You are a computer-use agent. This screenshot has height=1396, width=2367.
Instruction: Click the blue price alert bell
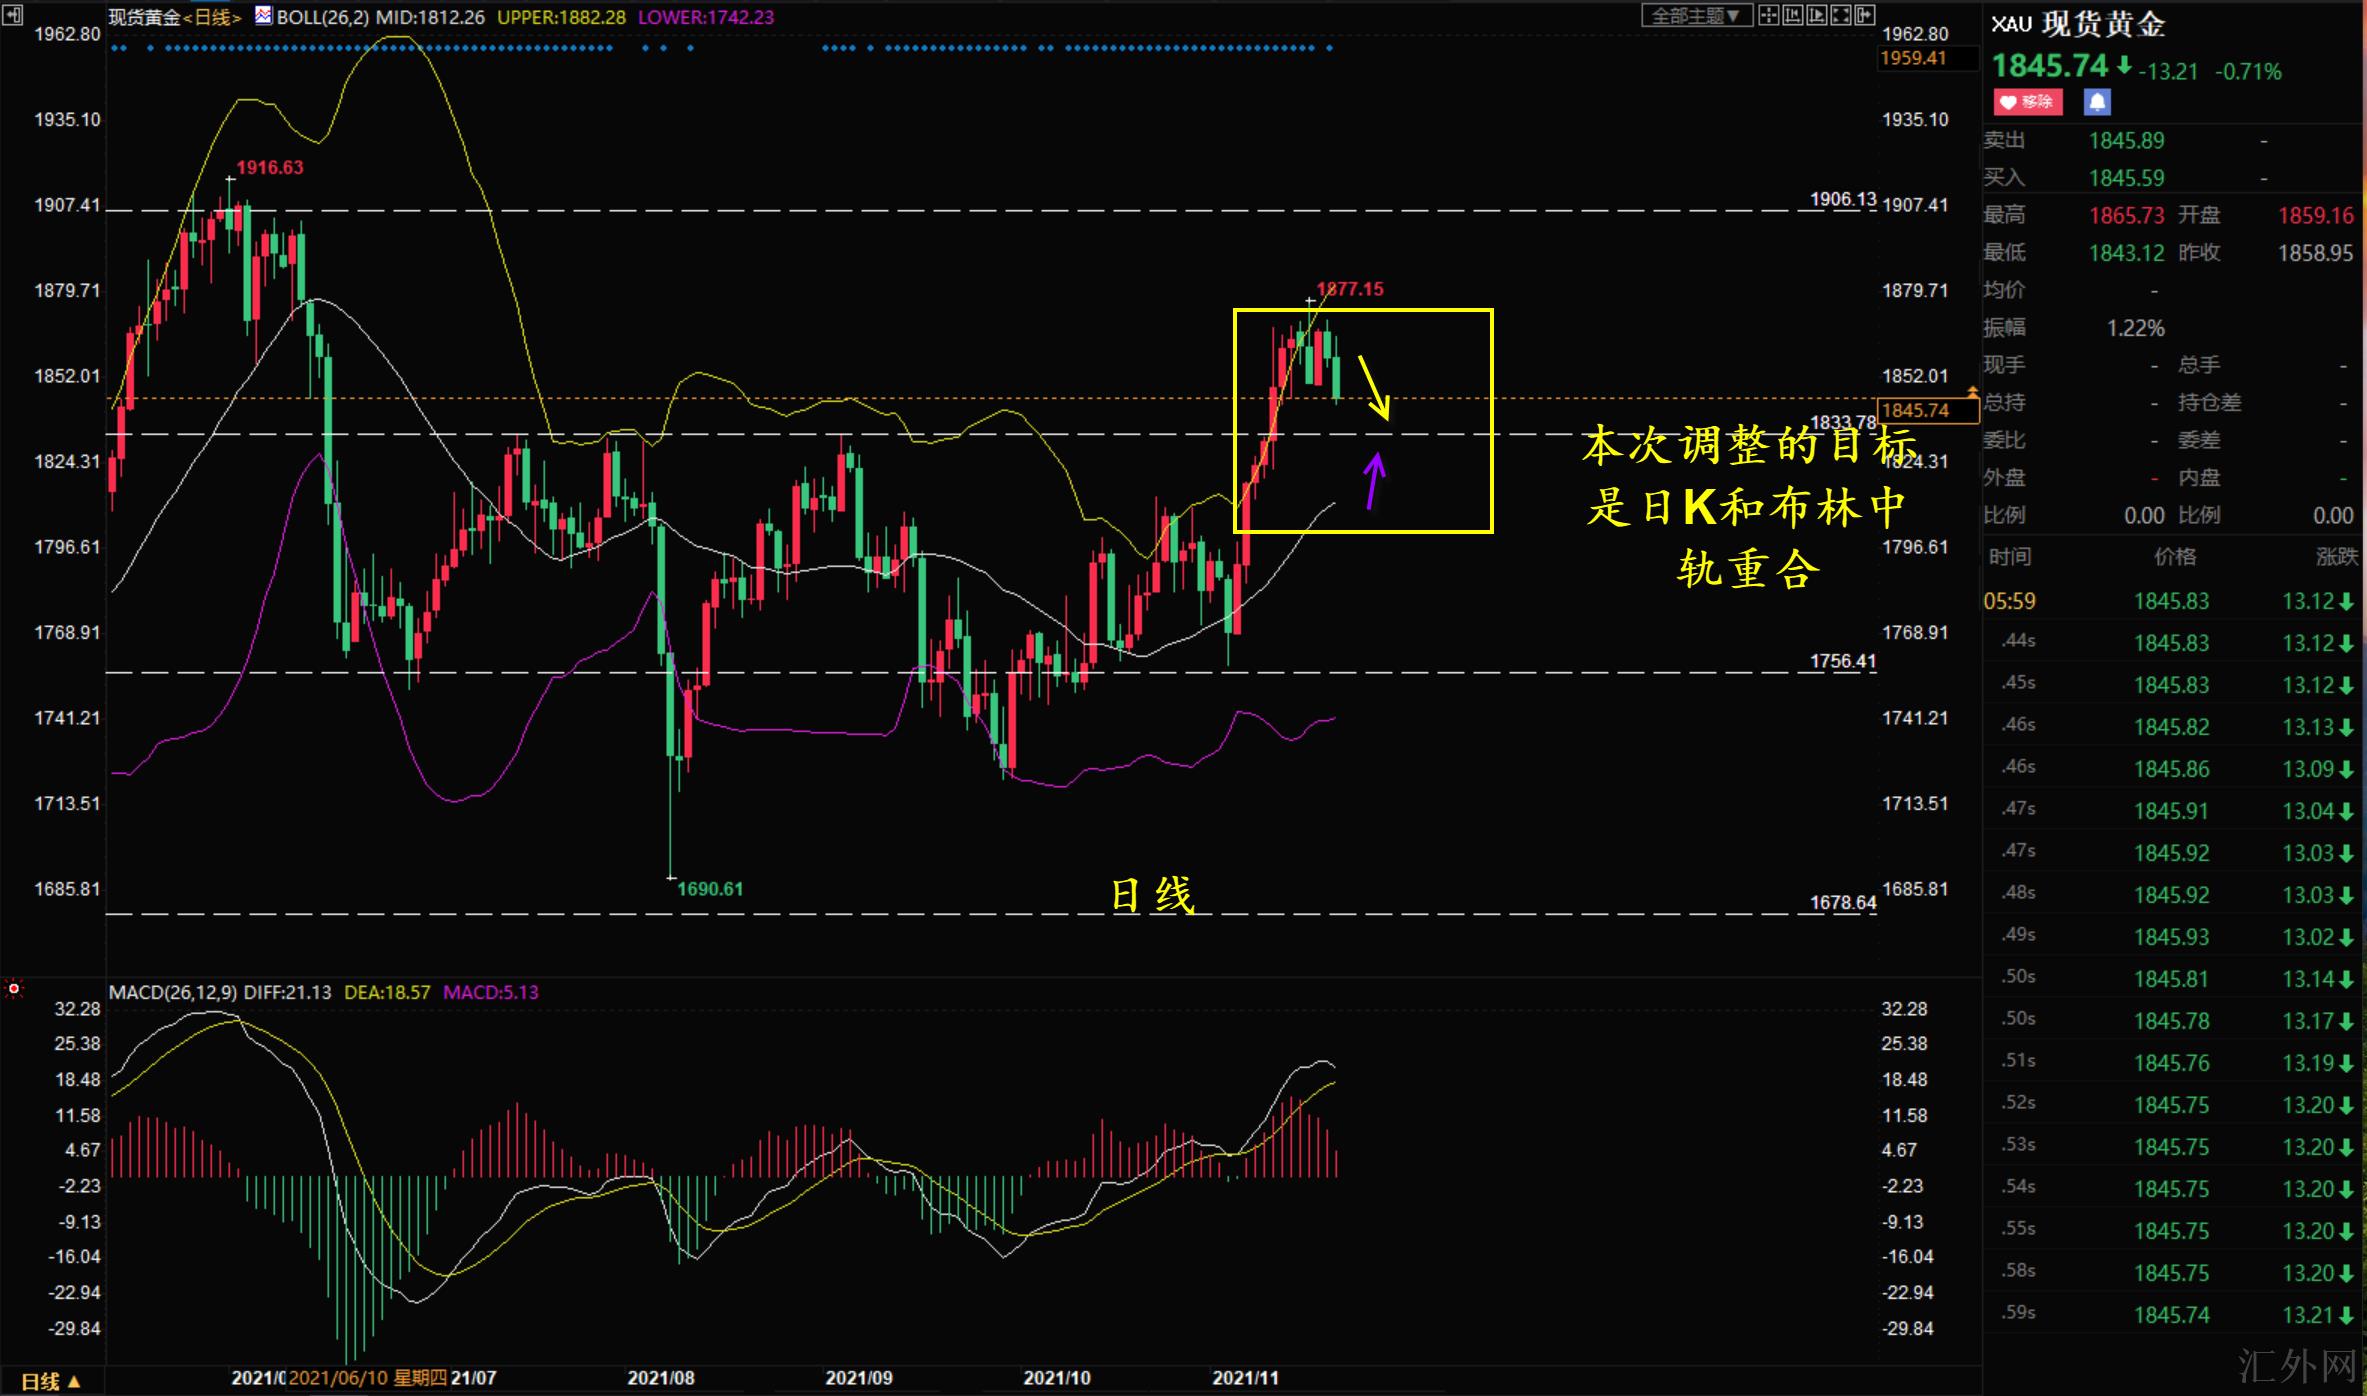click(2097, 102)
